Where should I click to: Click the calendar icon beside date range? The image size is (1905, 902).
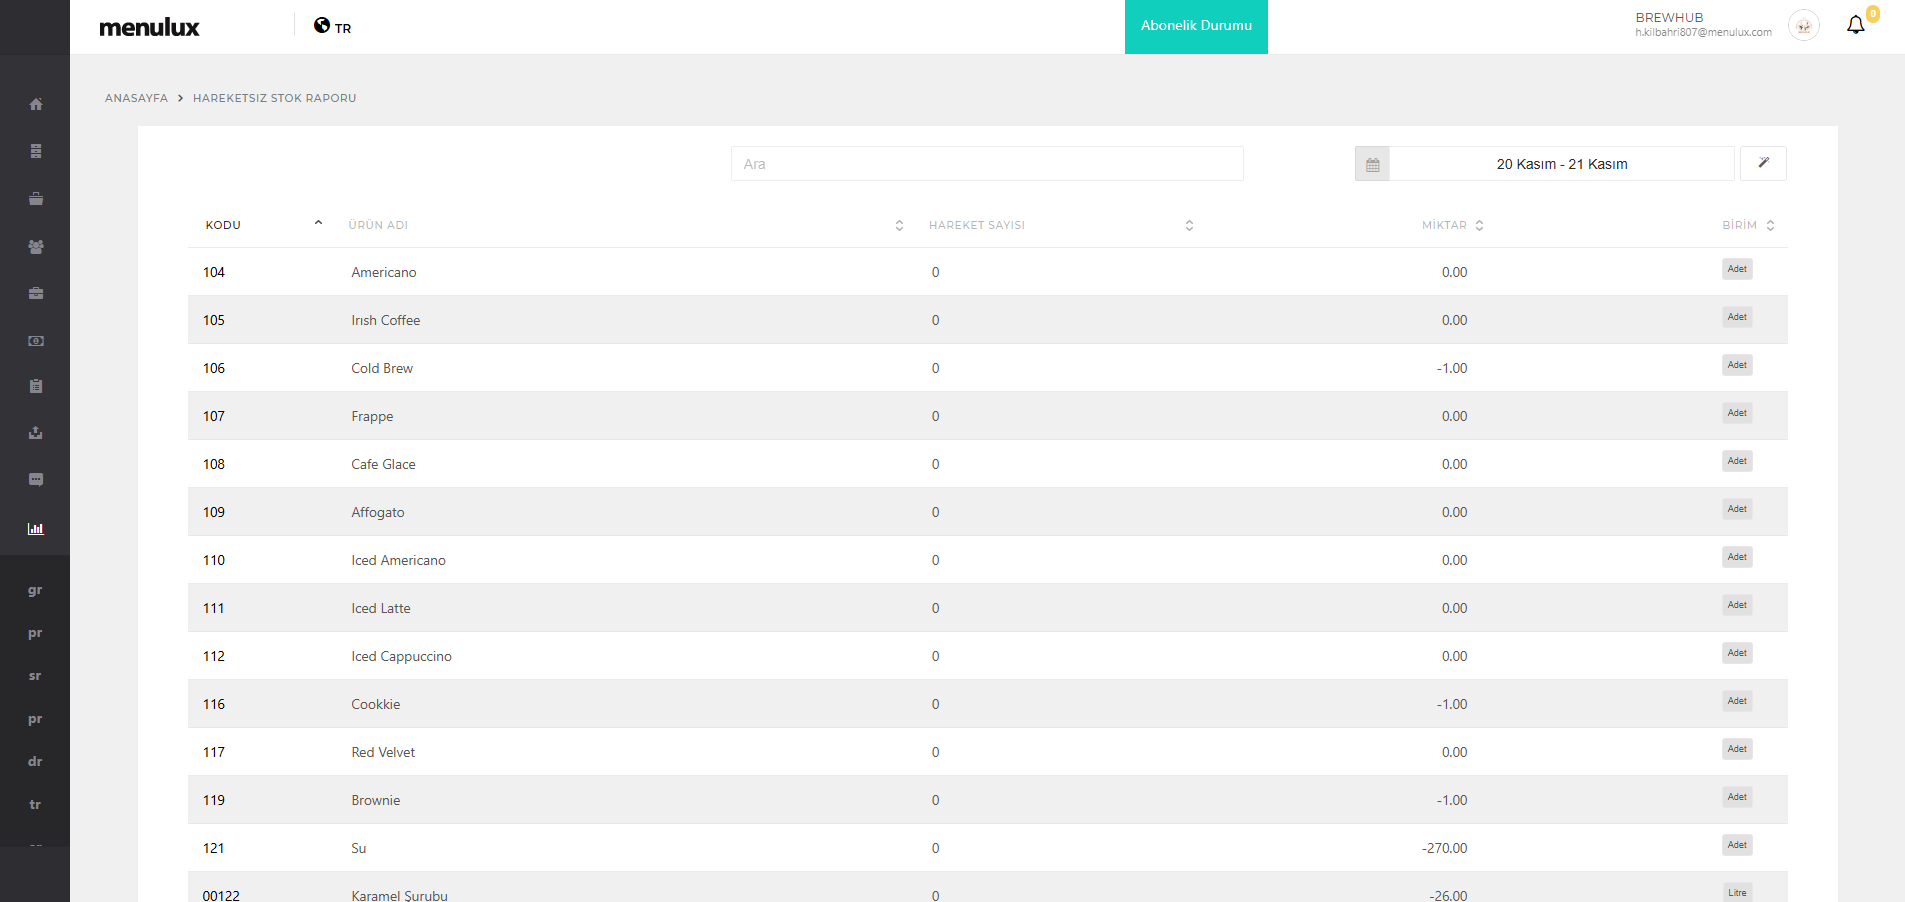[1372, 164]
